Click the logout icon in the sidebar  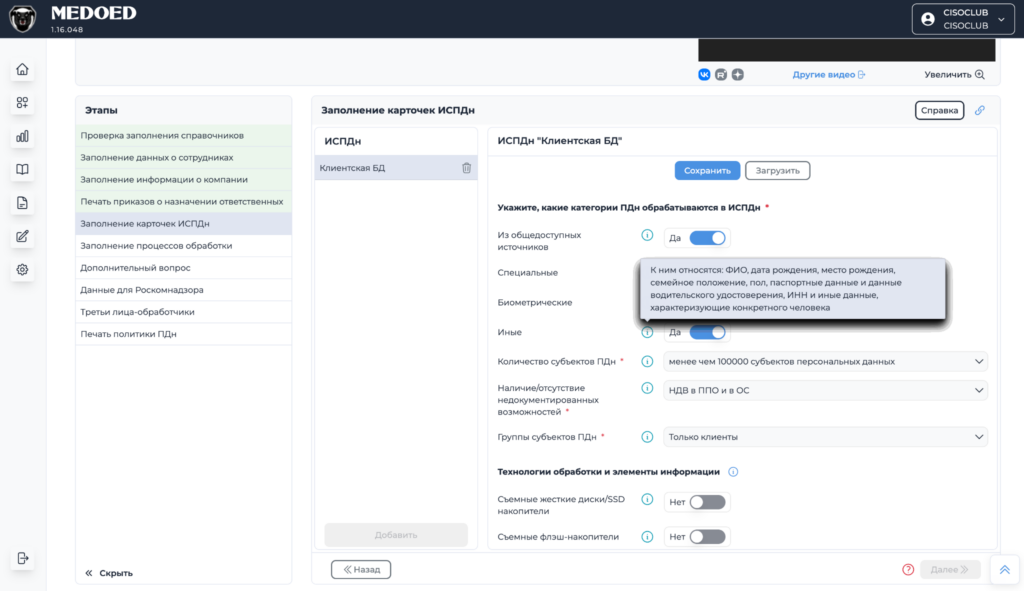[22, 558]
